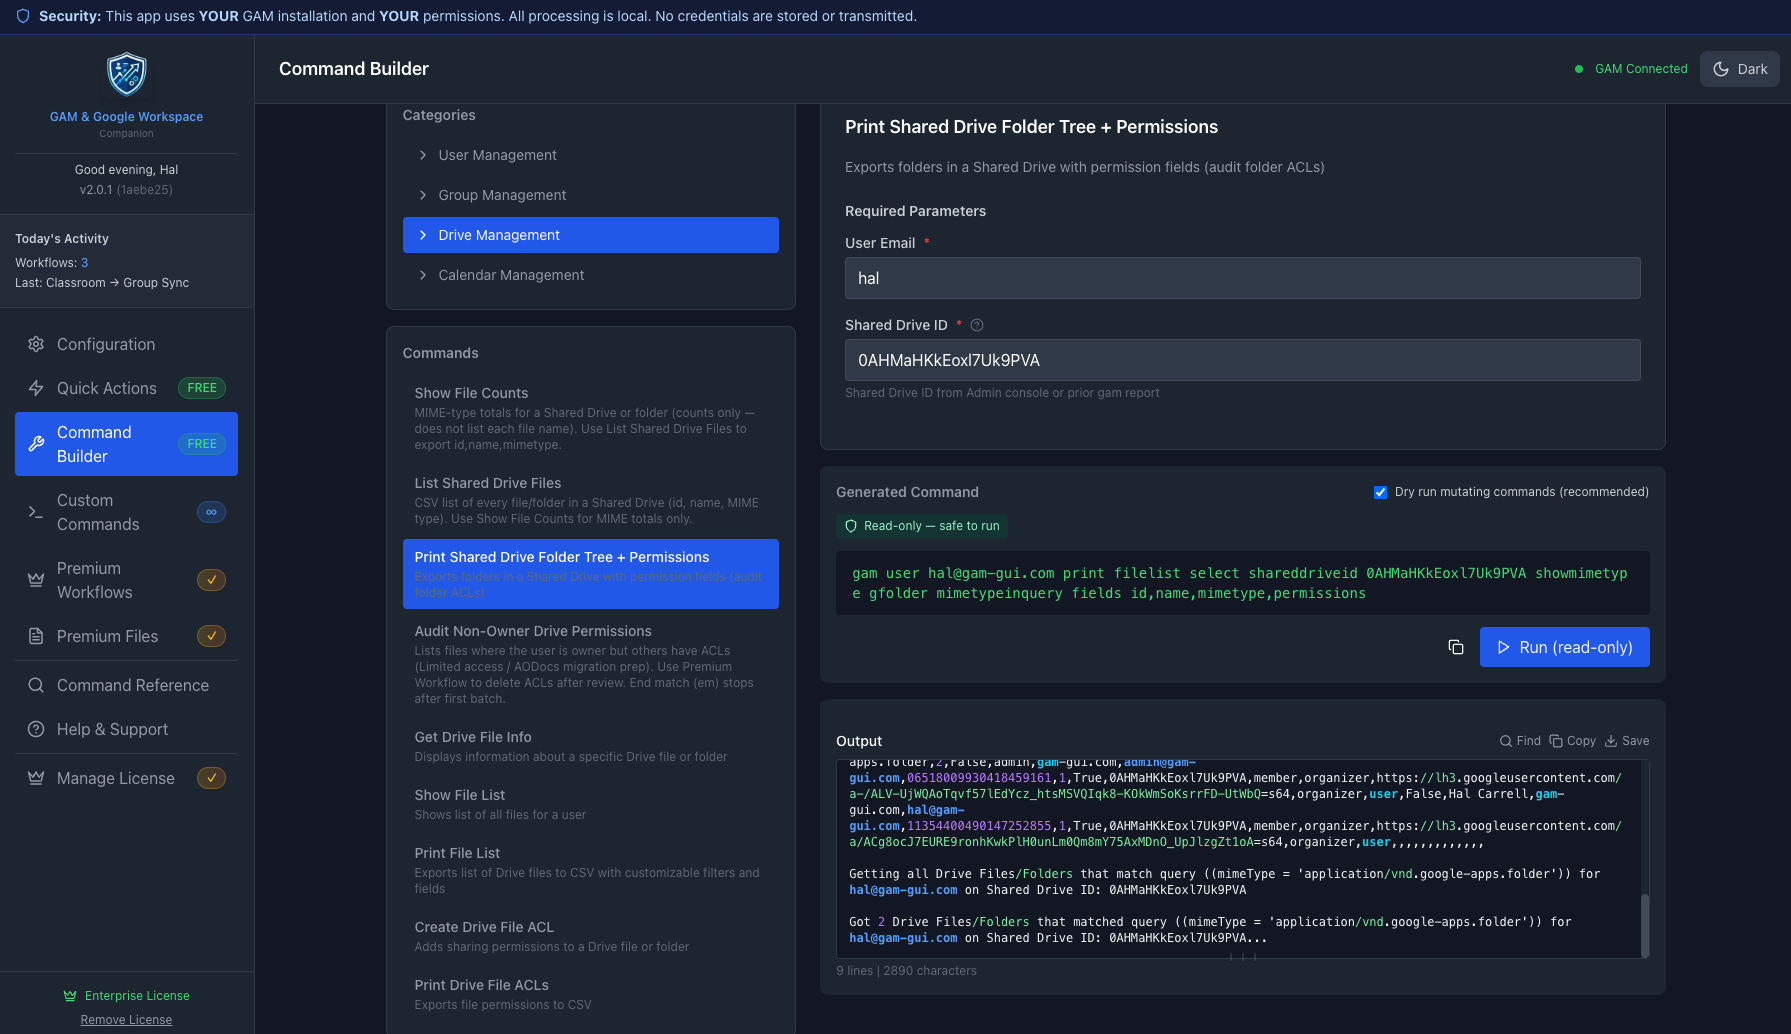Click the Premium Files document icon
1791x1034 pixels.
pyautogui.click(x=36, y=636)
